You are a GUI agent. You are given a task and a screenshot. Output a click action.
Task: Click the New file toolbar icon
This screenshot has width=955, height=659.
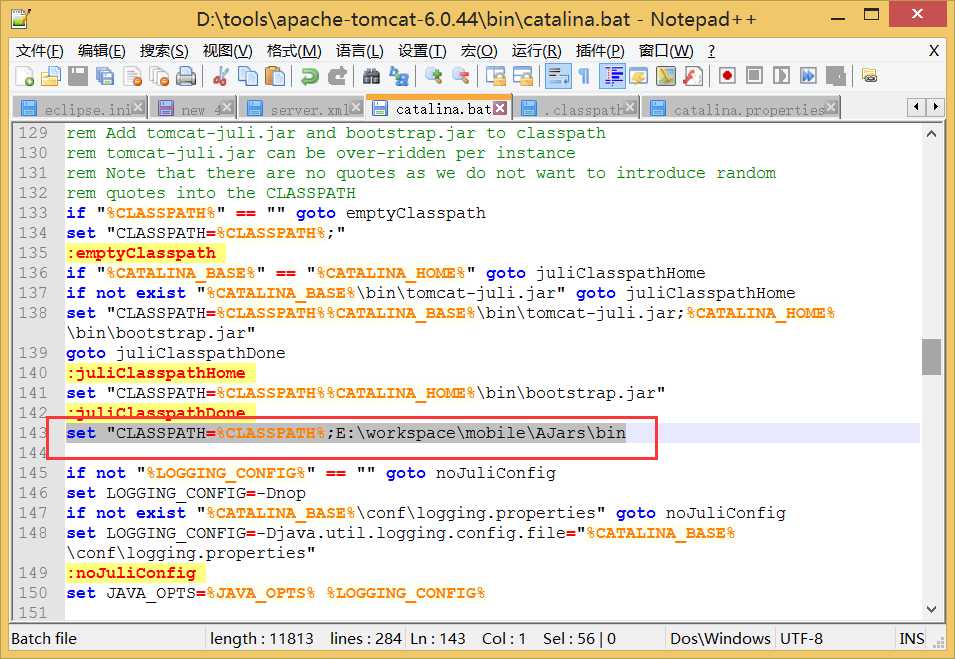tap(24, 76)
